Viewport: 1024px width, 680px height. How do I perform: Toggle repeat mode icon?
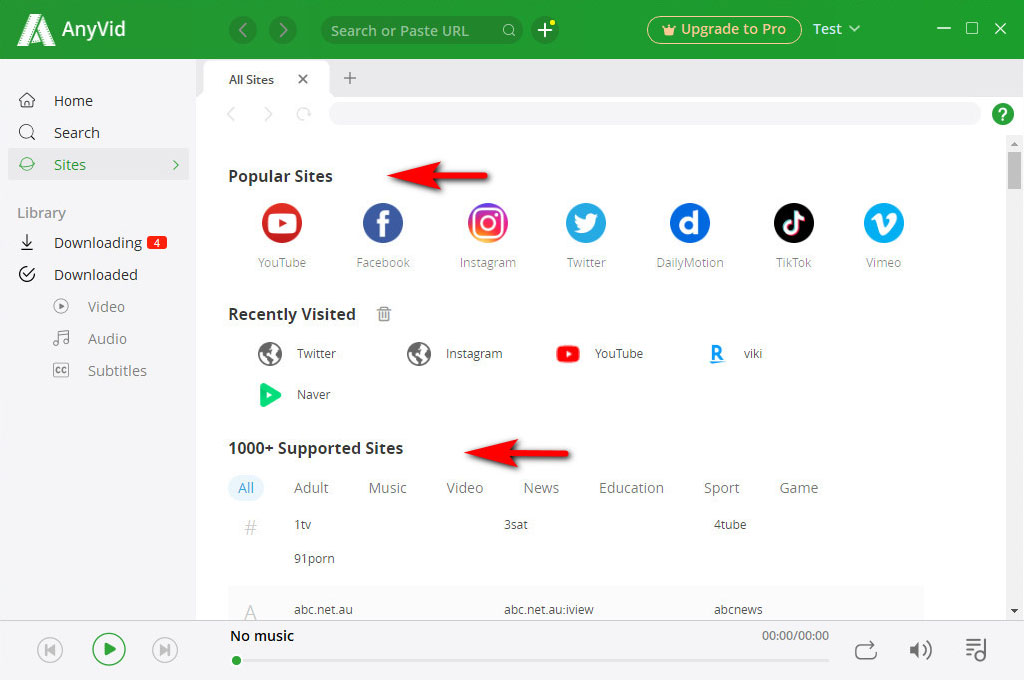click(x=865, y=650)
